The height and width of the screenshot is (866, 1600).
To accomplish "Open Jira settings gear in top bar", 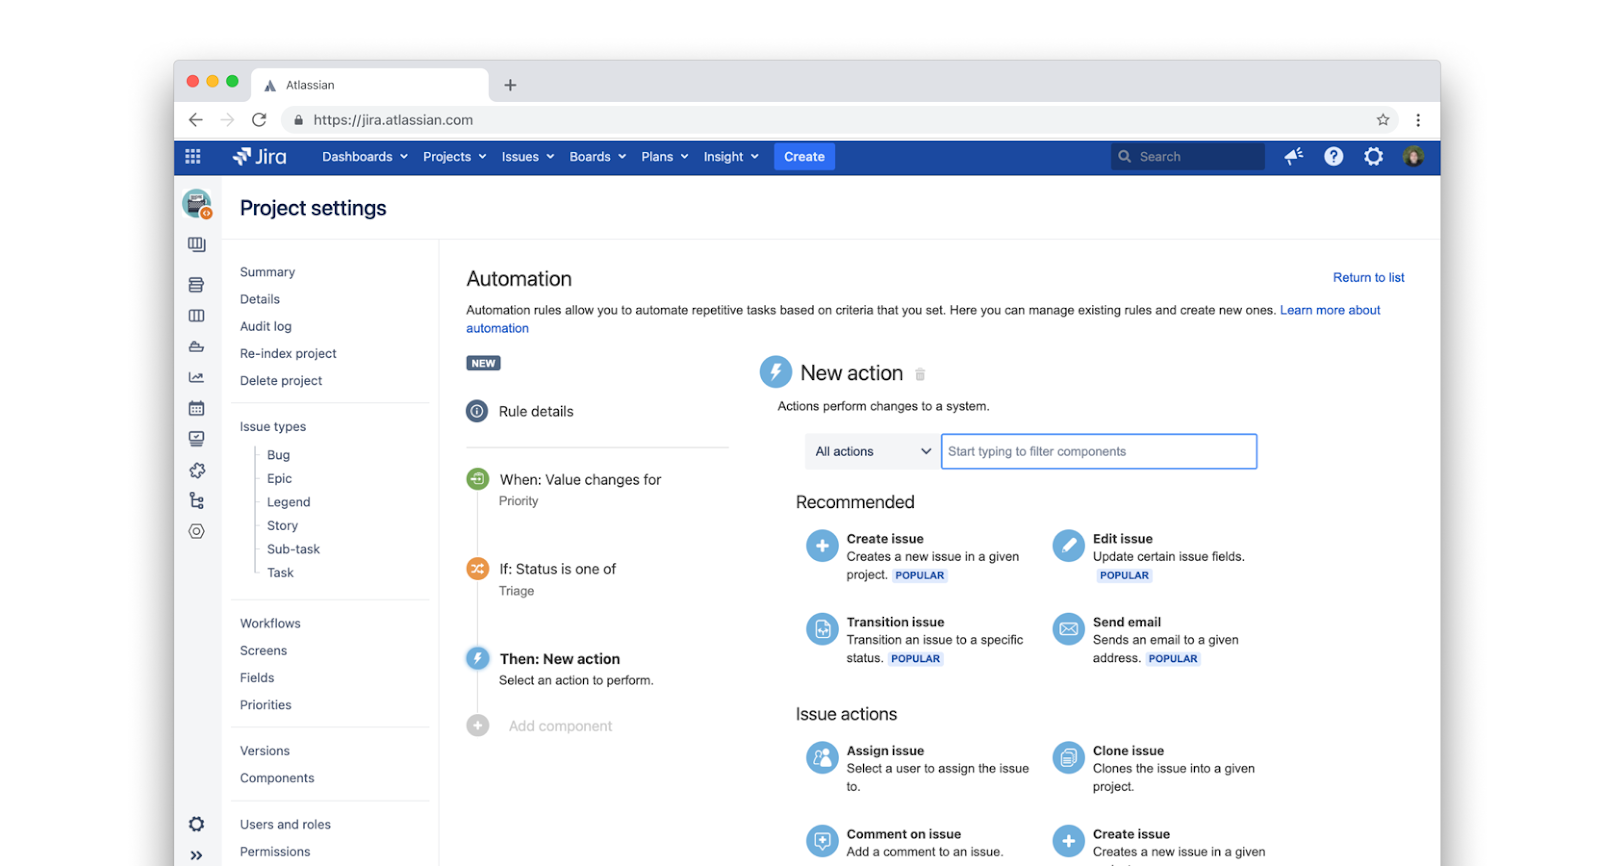I will point(1374,156).
